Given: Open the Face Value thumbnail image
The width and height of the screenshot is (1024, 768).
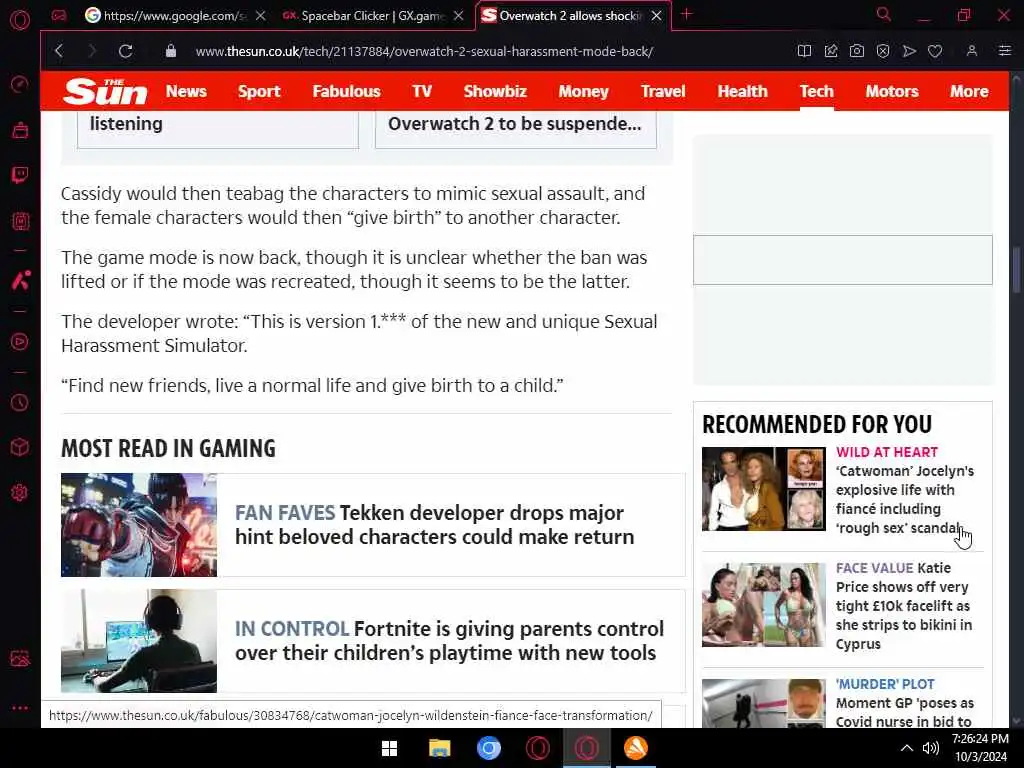Looking at the screenshot, I should click(763, 605).
